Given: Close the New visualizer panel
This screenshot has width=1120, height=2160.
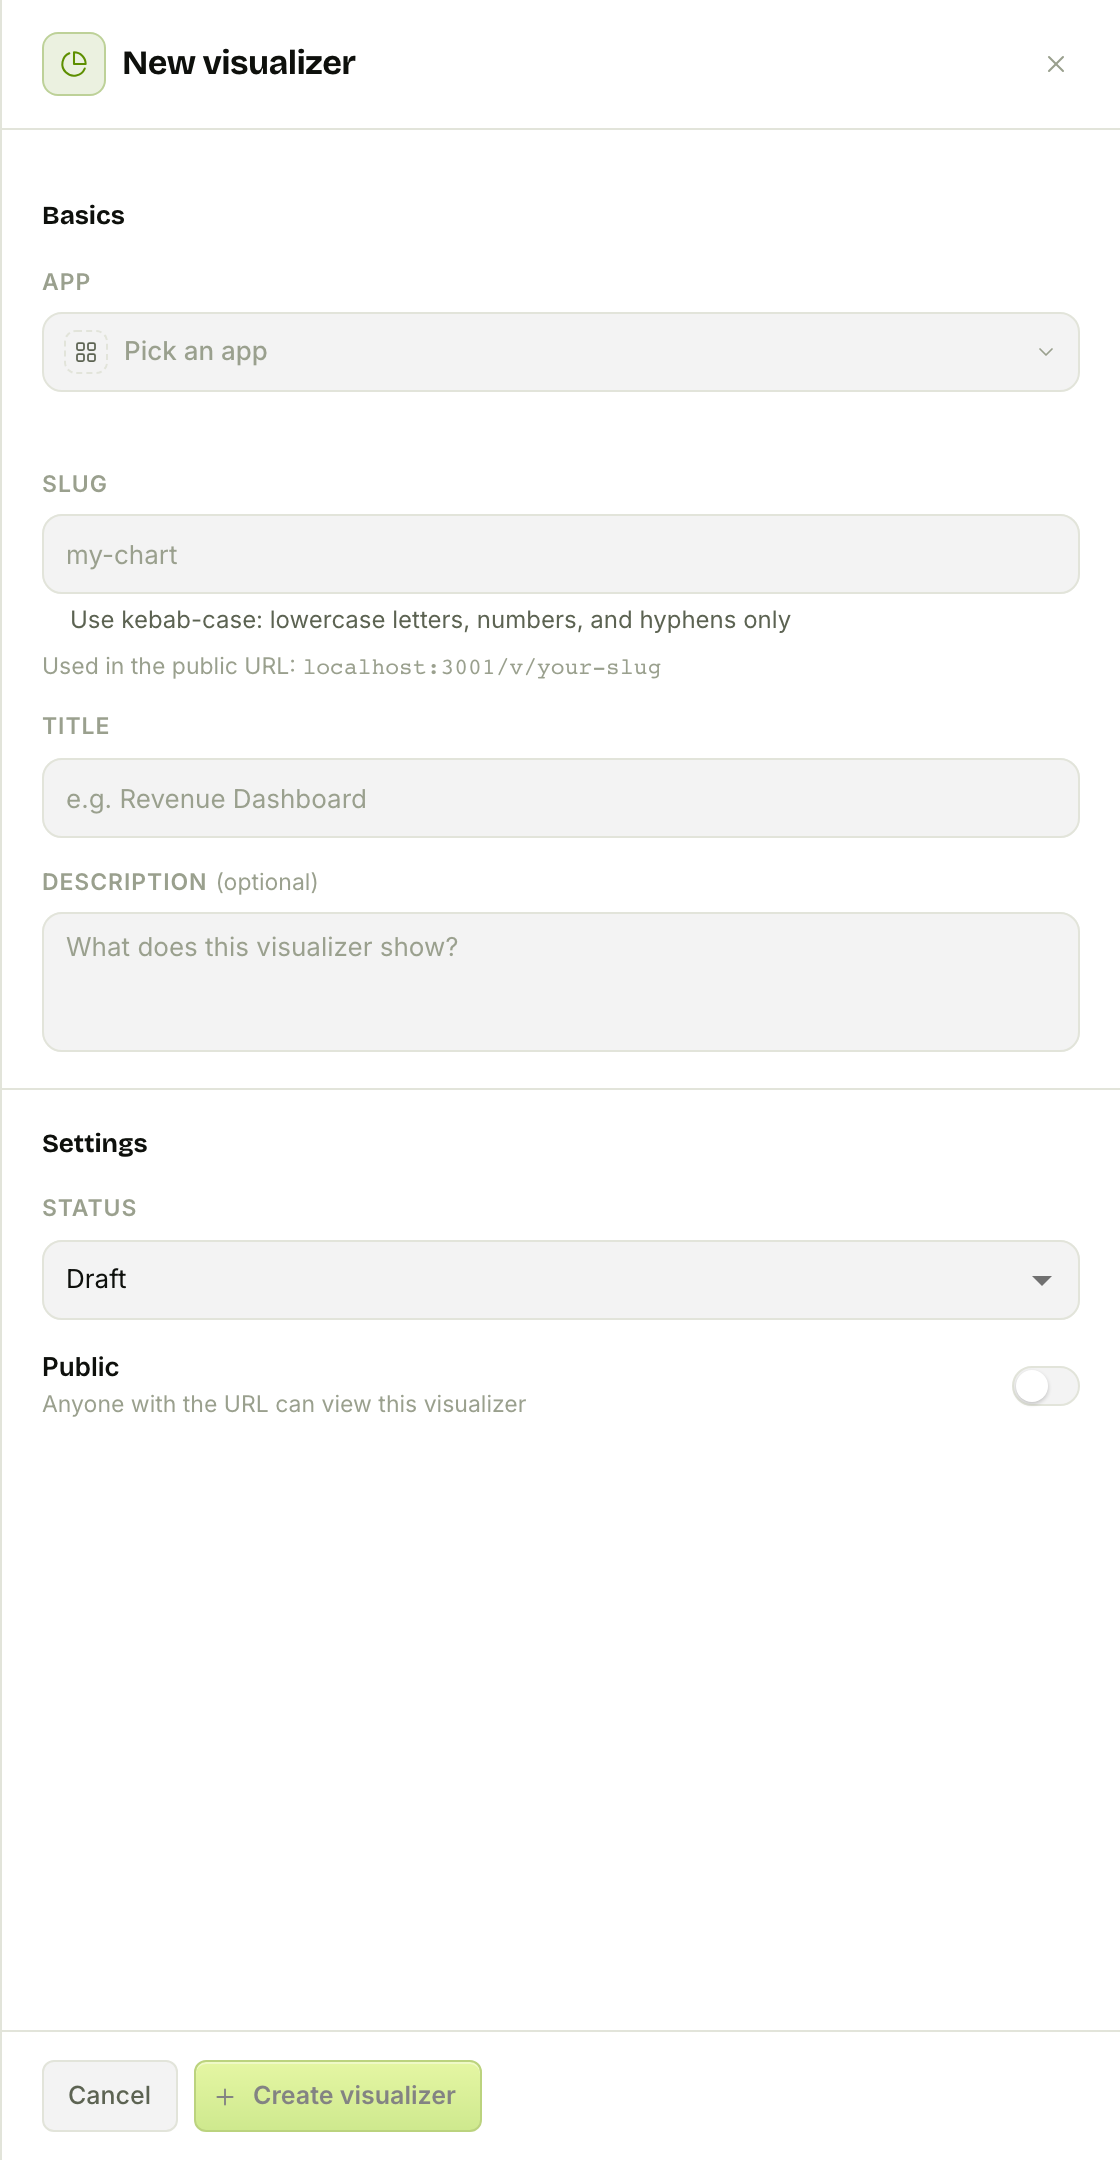Looking at the screenshot, I should 1055,64.
